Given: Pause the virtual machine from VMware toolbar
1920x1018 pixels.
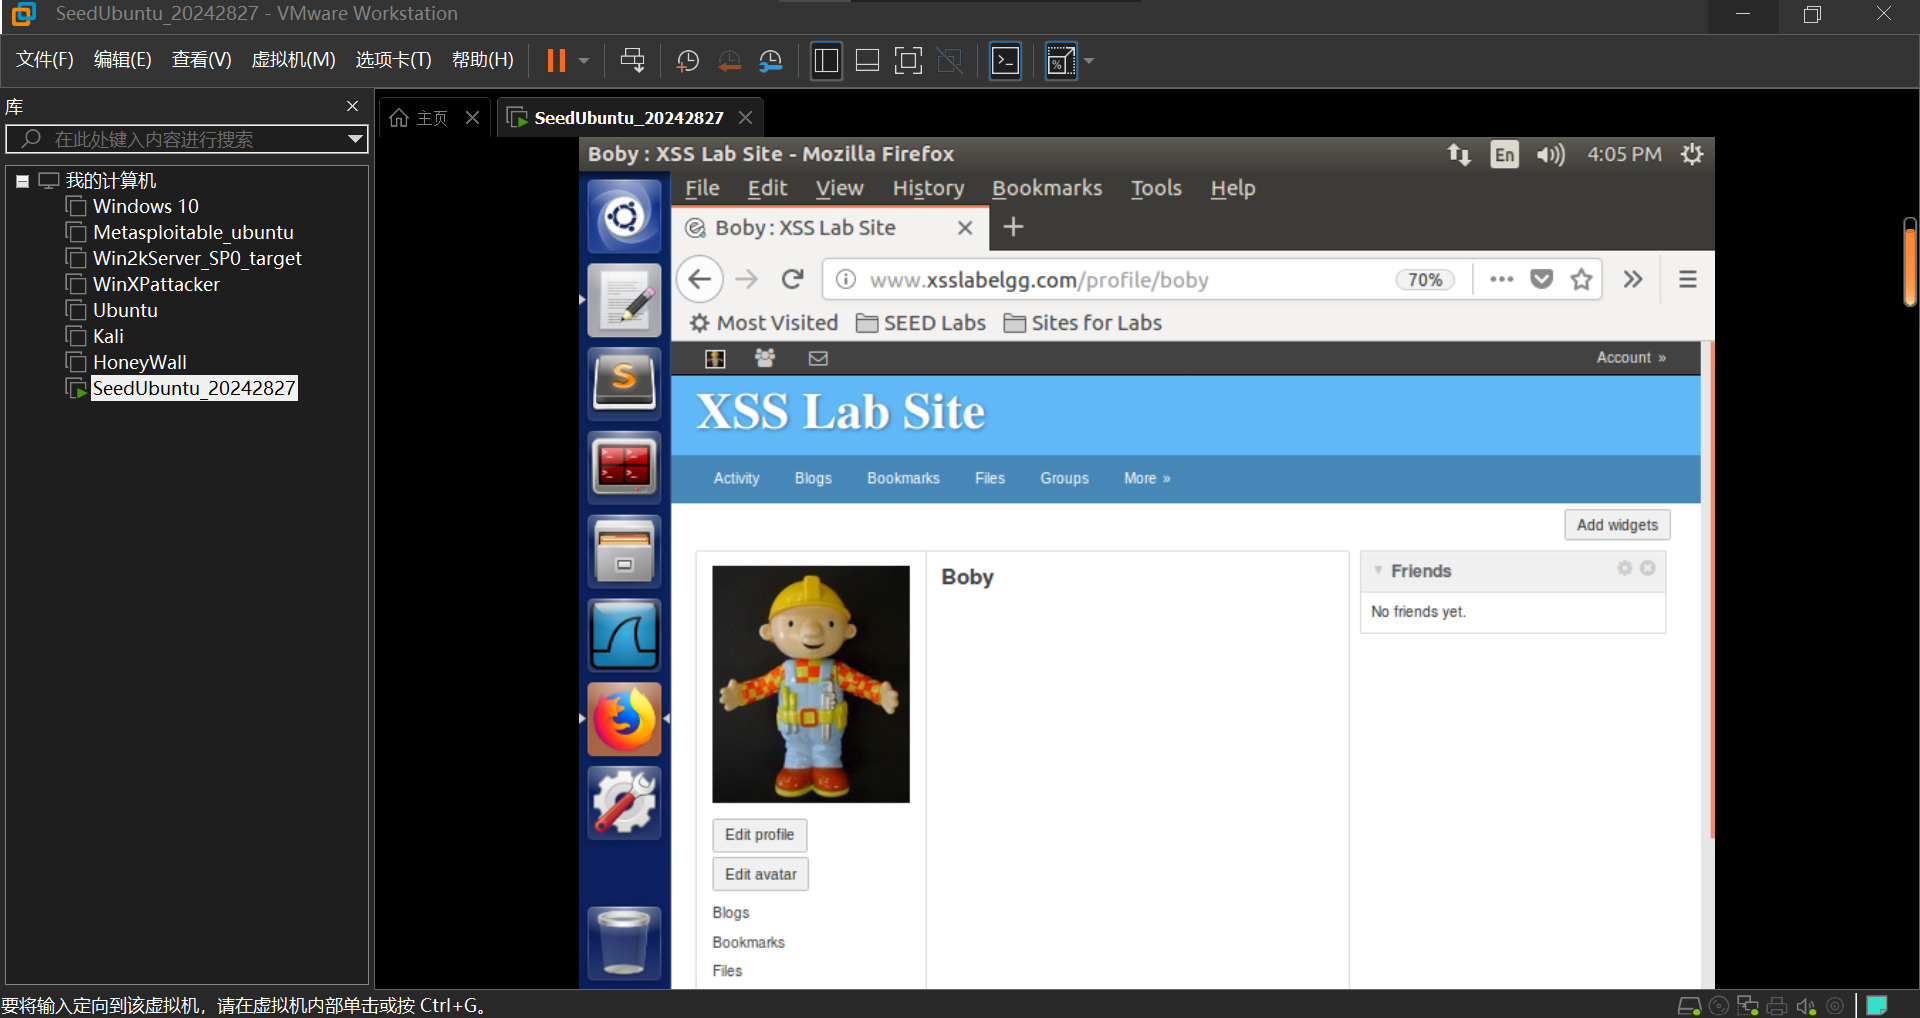Looking at the screenshot, I should click(556, 61).
